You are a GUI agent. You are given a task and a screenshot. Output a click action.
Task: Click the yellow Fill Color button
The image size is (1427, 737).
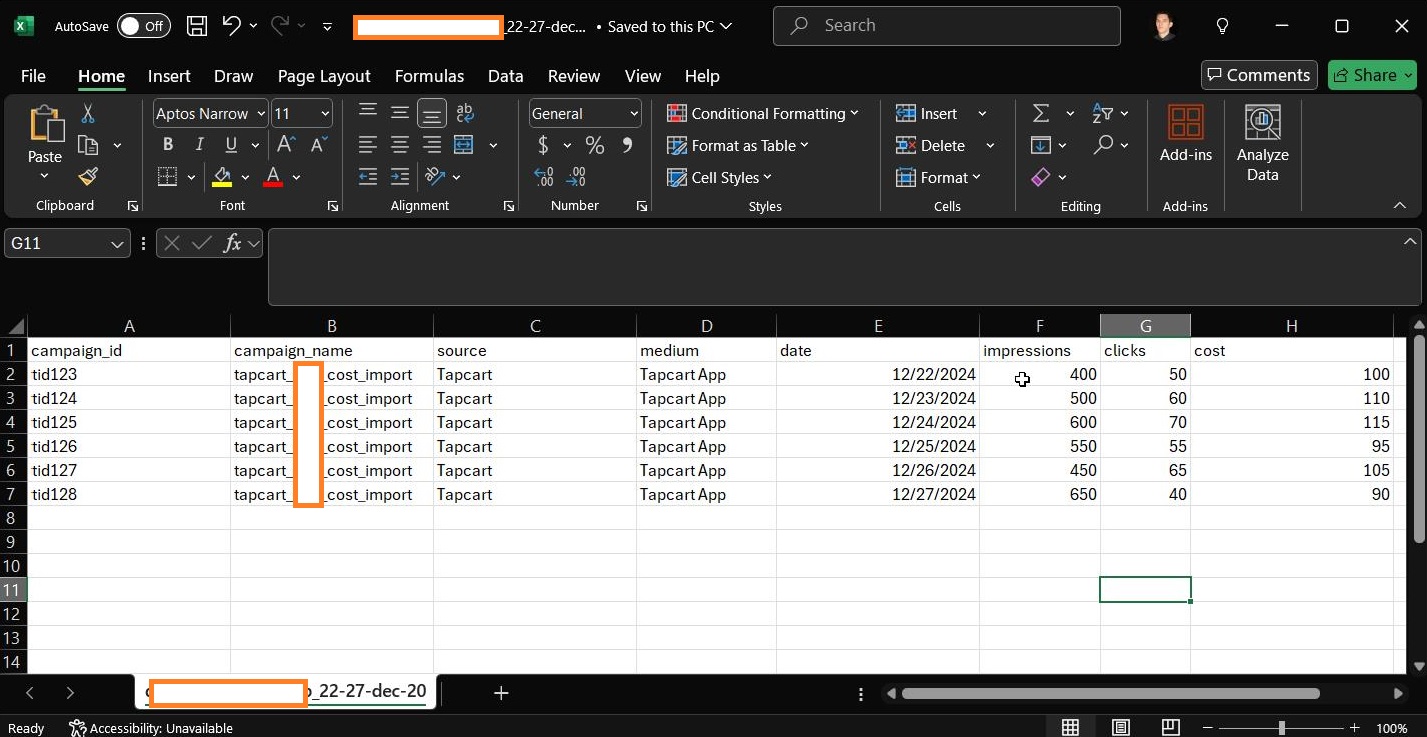[222, 177]
